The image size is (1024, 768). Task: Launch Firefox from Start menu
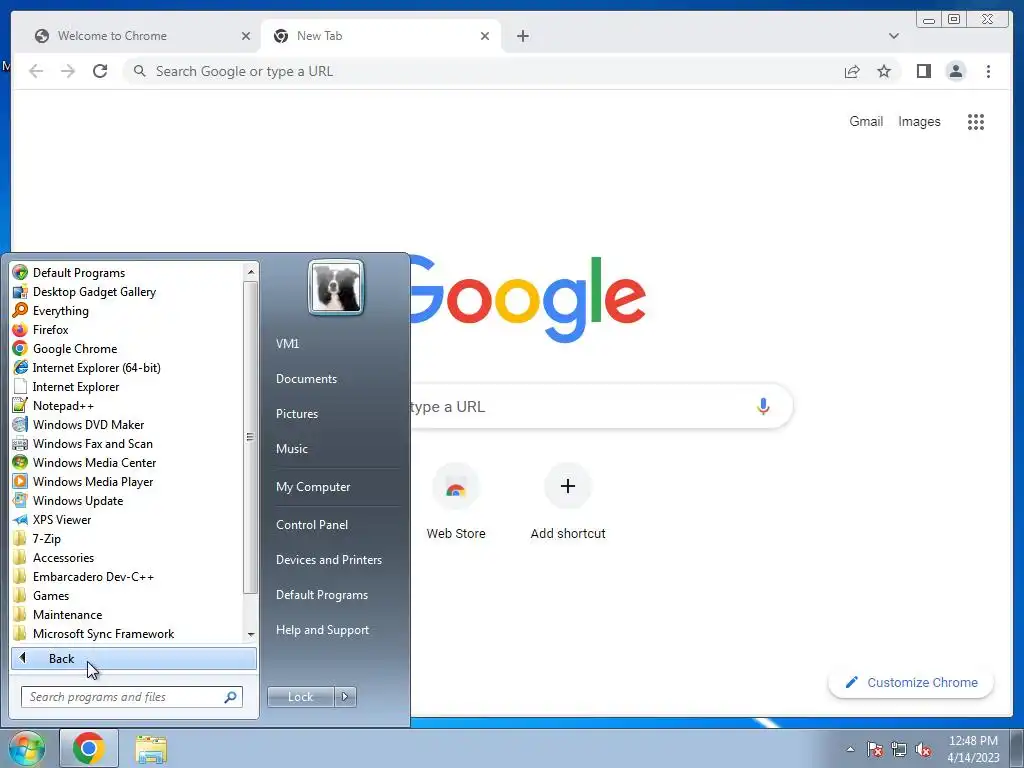pos(50,330)
